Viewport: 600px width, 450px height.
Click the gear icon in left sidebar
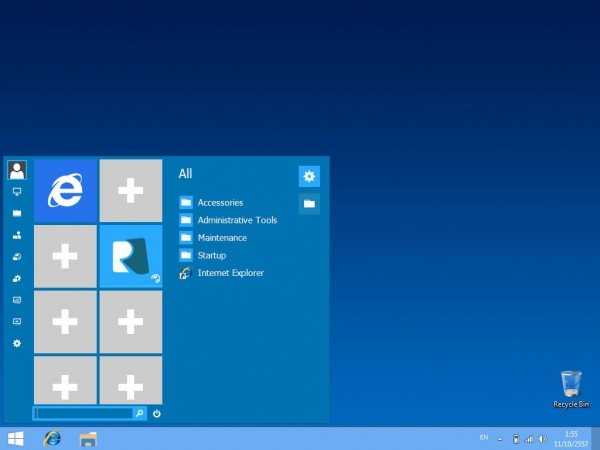tap(16, 343)
